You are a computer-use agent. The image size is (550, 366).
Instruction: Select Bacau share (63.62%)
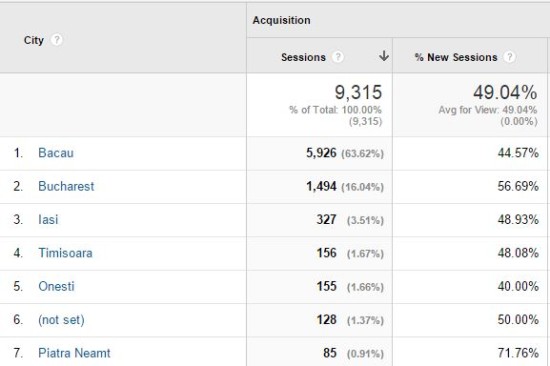(x=362, y=154)
